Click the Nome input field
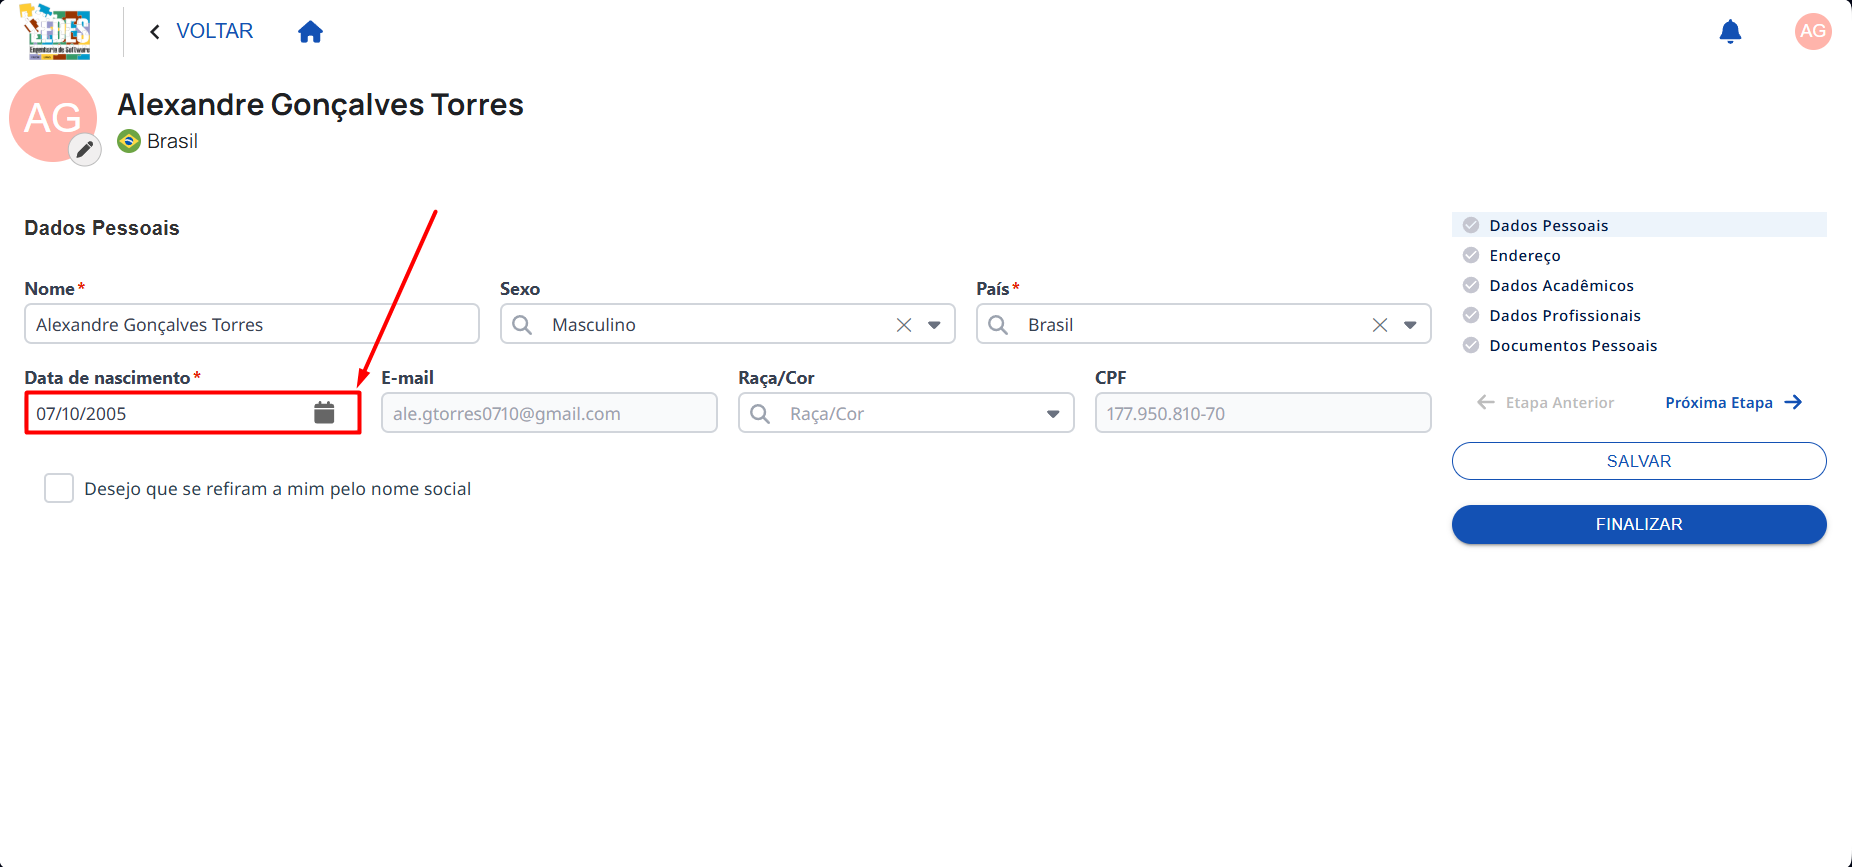The image size is (1852, 867). point(252,324)
